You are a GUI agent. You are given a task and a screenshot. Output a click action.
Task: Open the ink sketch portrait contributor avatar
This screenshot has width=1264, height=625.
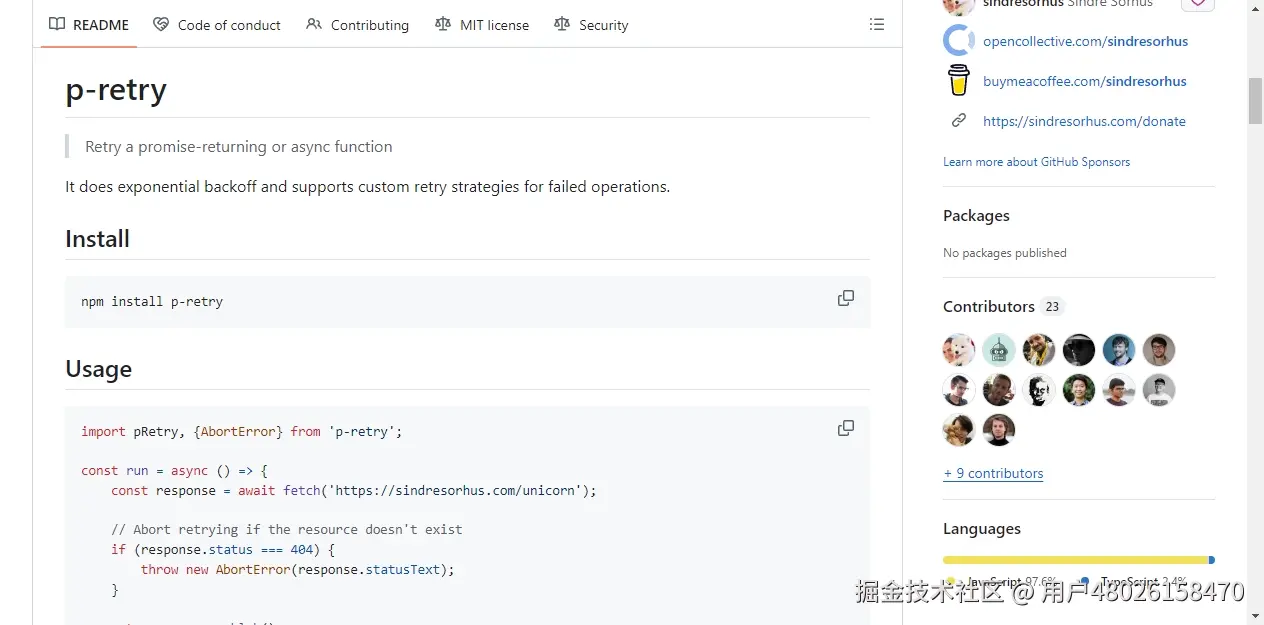pyautogui.click(x=1039, y=390)
